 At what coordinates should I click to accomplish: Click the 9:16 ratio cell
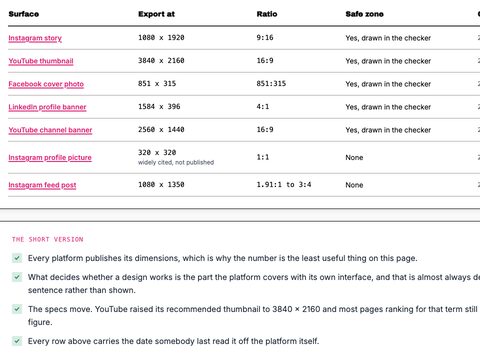[x=265, y=38]
